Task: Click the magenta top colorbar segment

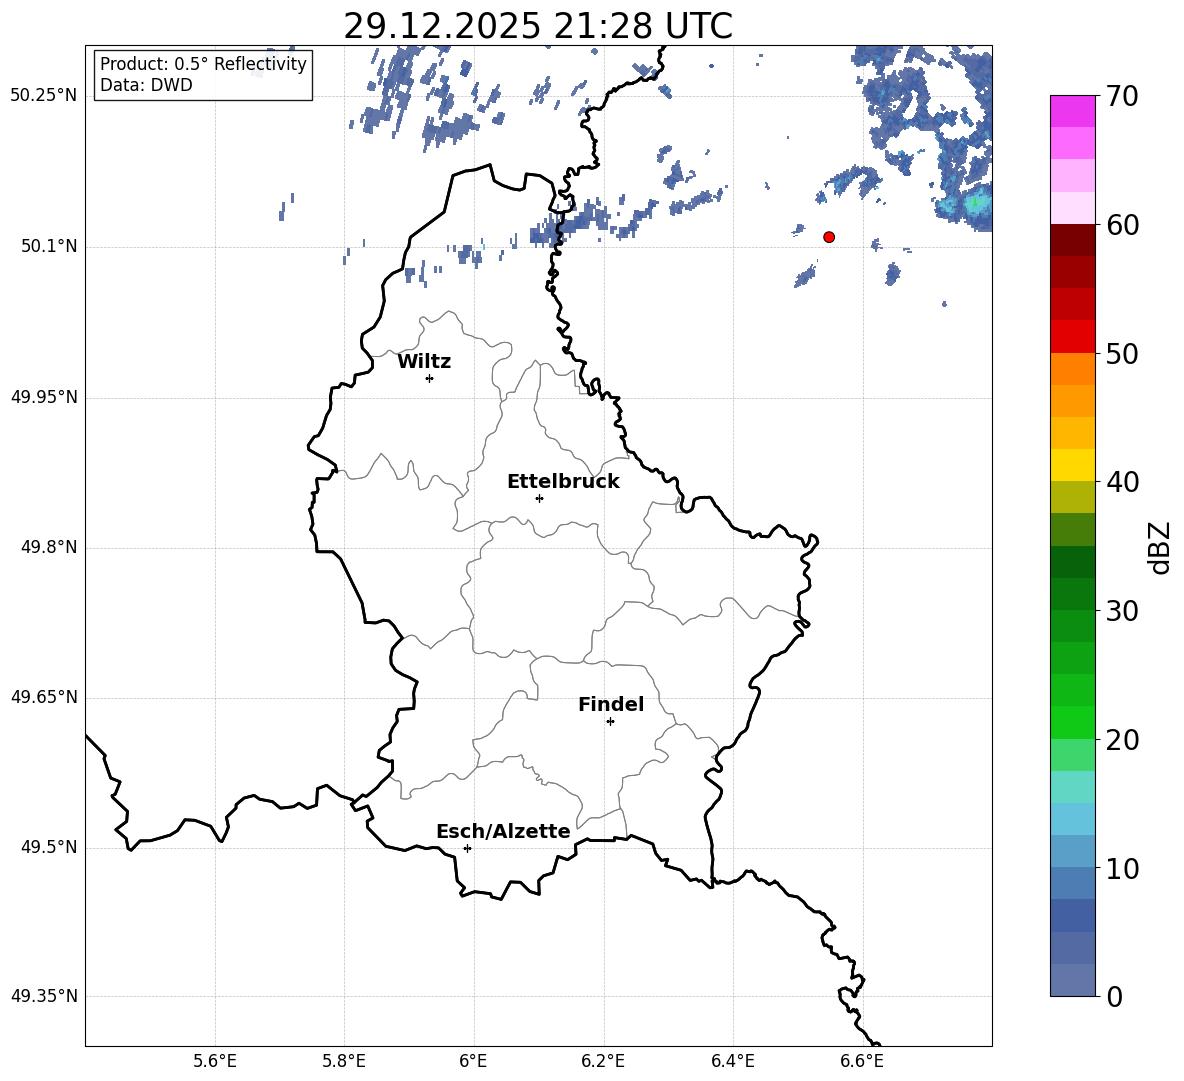Action: pos(1072,112)
